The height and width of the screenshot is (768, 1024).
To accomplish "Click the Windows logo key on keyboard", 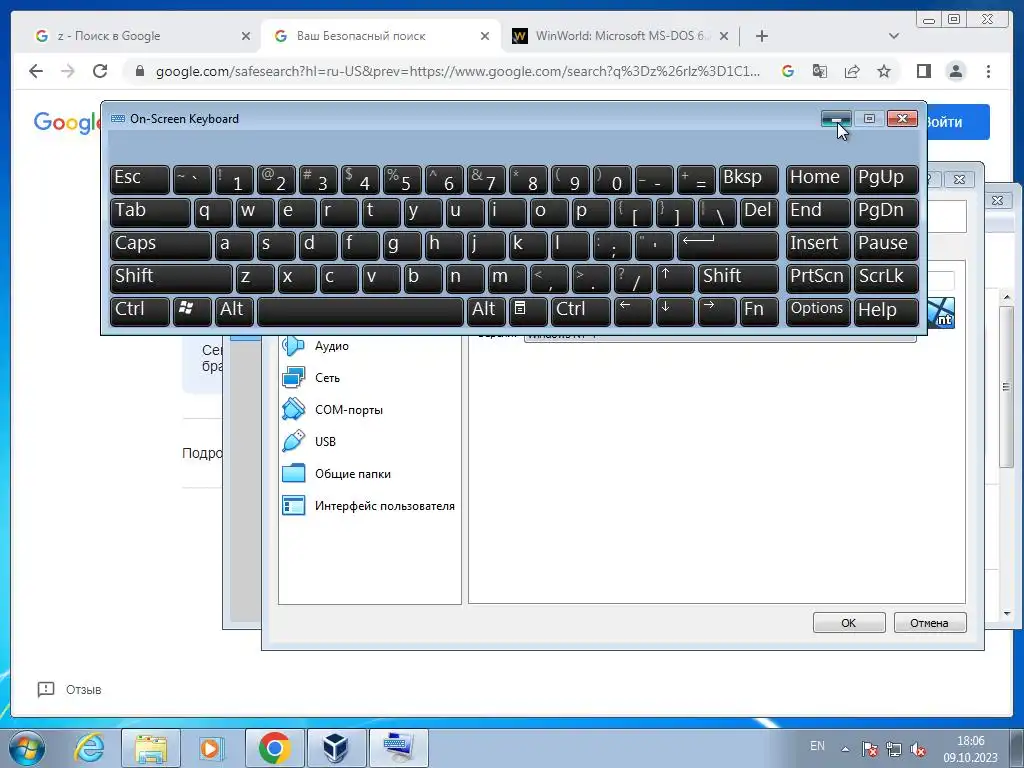I will point(192,311).
